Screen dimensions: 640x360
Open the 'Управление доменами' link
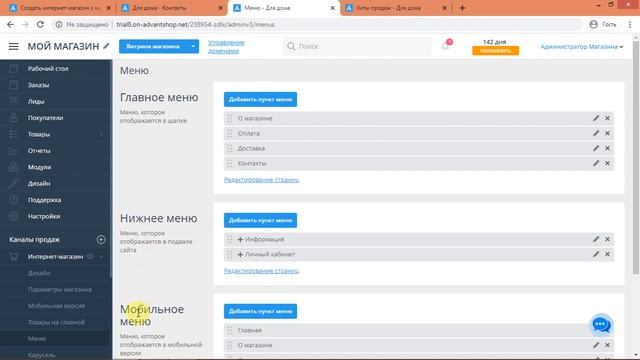(226, 47)
